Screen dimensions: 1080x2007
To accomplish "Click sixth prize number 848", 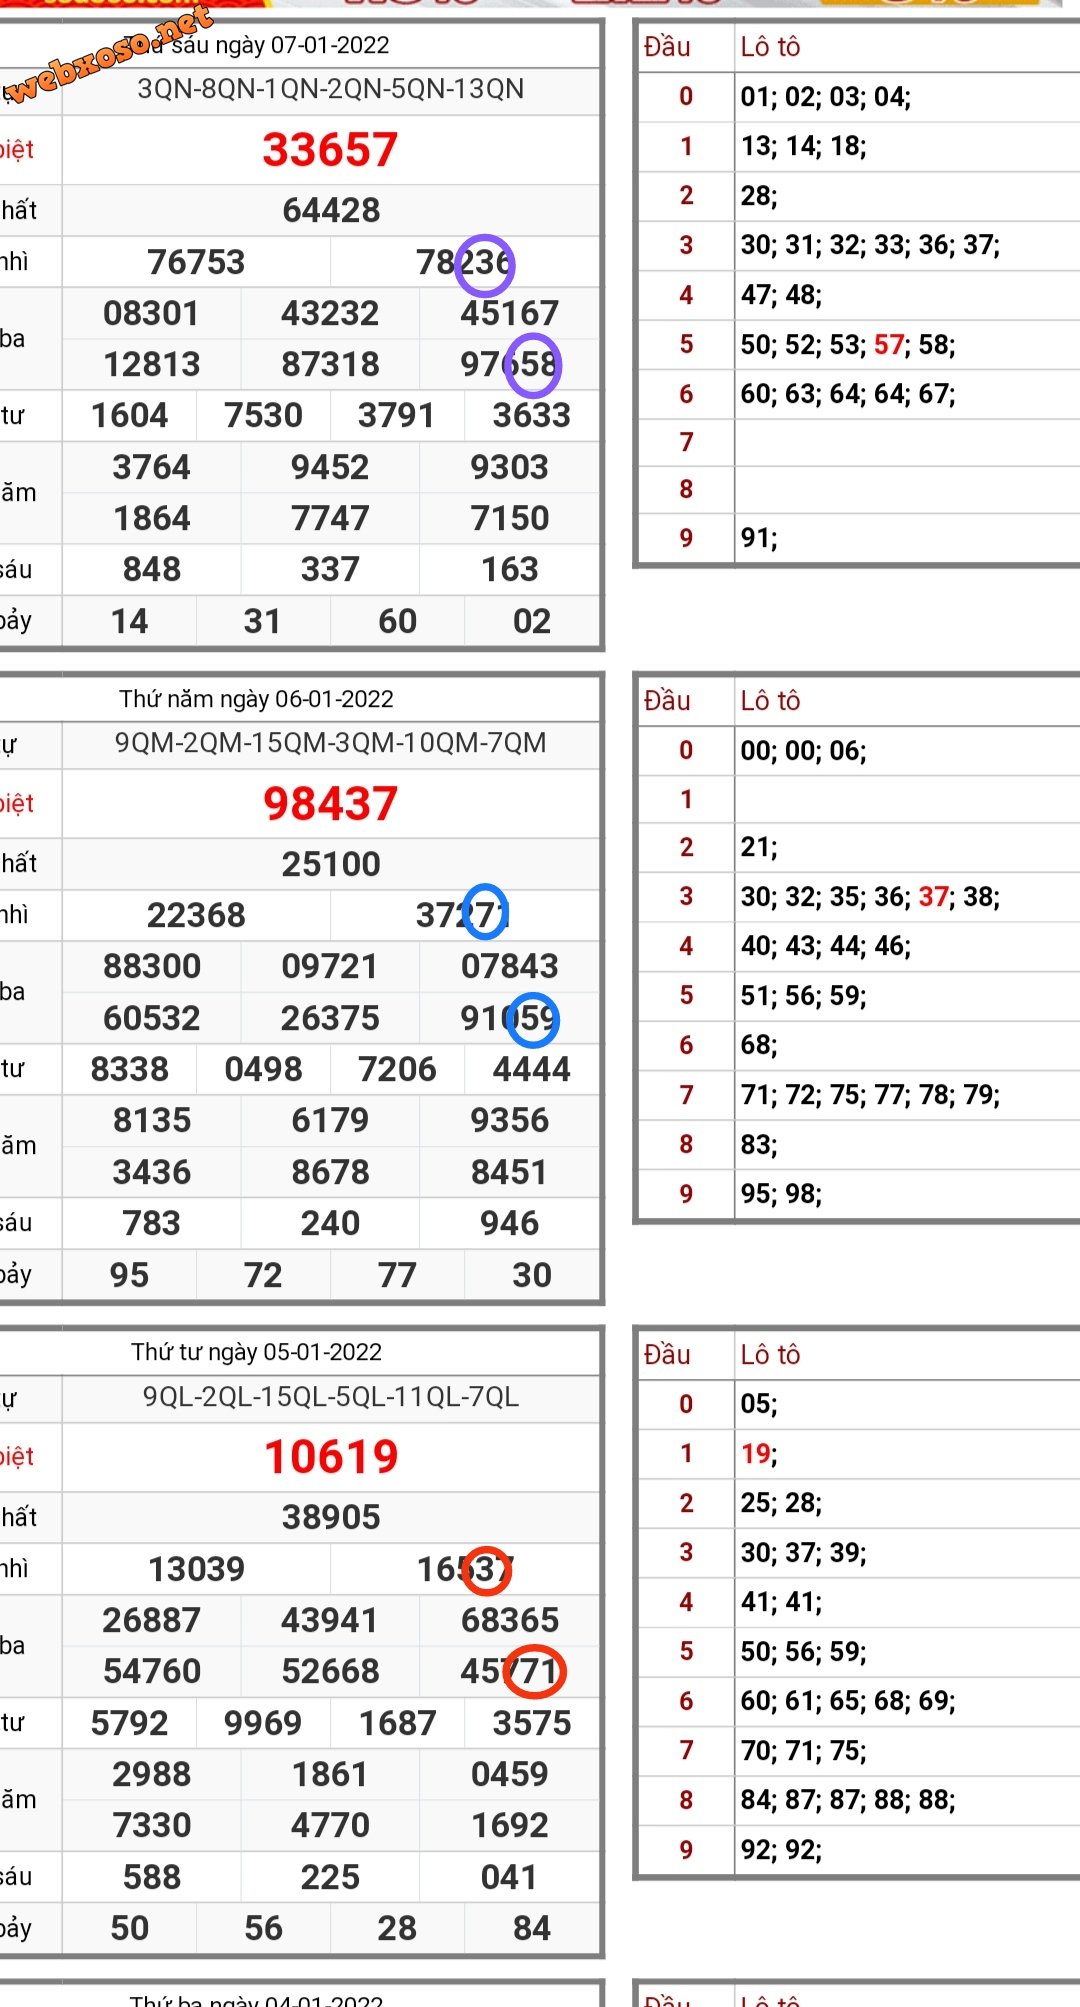I will (x=152, y=569).
